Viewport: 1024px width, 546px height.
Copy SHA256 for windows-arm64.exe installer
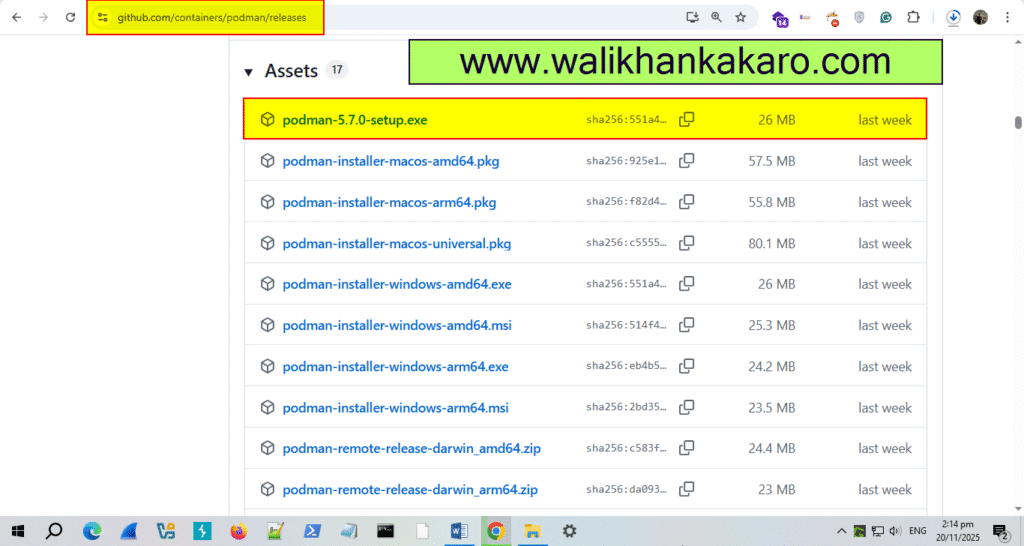point(686,366)
